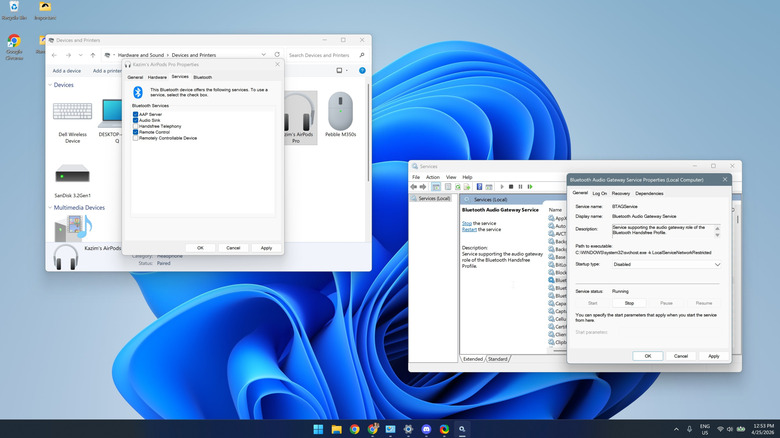Uncheck the Remote Control checkbox
This screenshot has width=780, height=438.
pyautogui.click(x=135, y=132)
